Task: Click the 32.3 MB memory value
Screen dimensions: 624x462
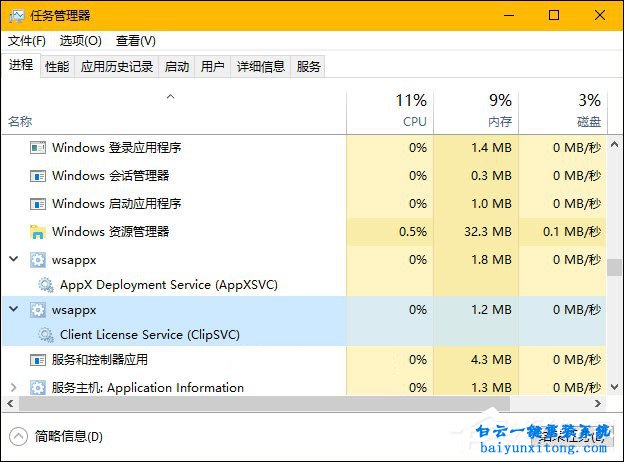Action: pyautogui.click(x=488, y=232)
